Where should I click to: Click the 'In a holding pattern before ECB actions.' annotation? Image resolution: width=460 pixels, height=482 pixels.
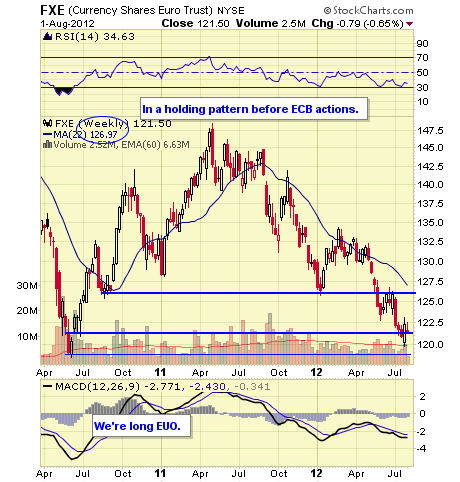(254, 109)
